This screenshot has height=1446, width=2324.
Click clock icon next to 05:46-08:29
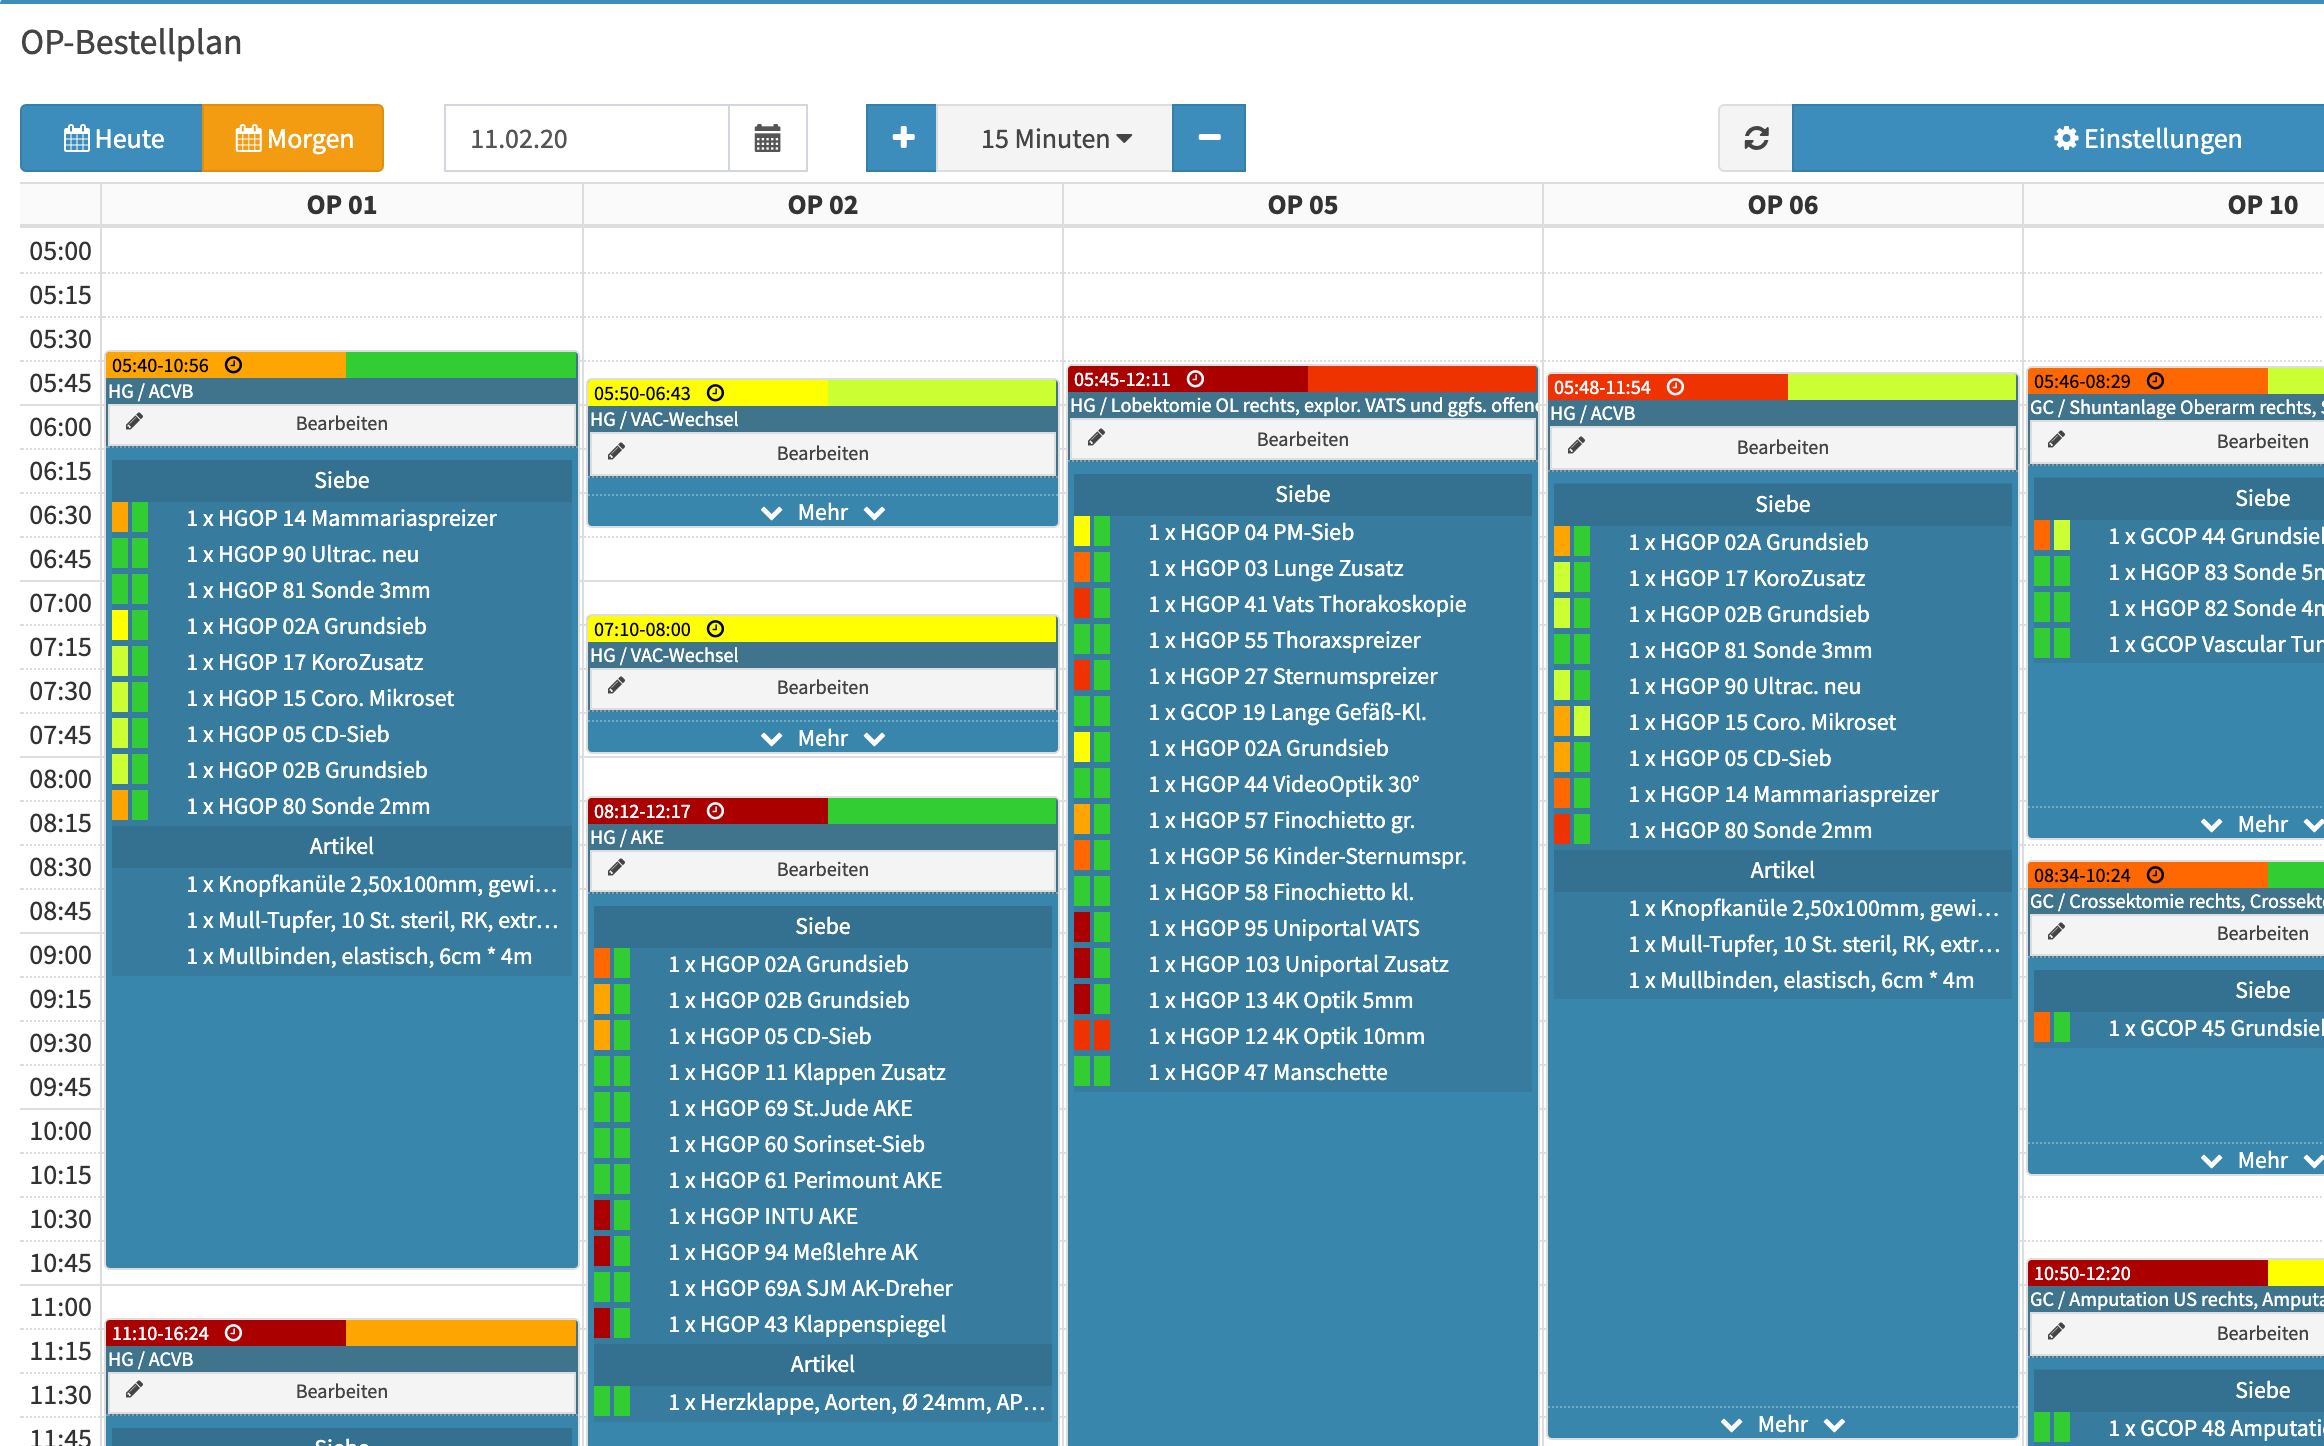[x=2155, y=381]
